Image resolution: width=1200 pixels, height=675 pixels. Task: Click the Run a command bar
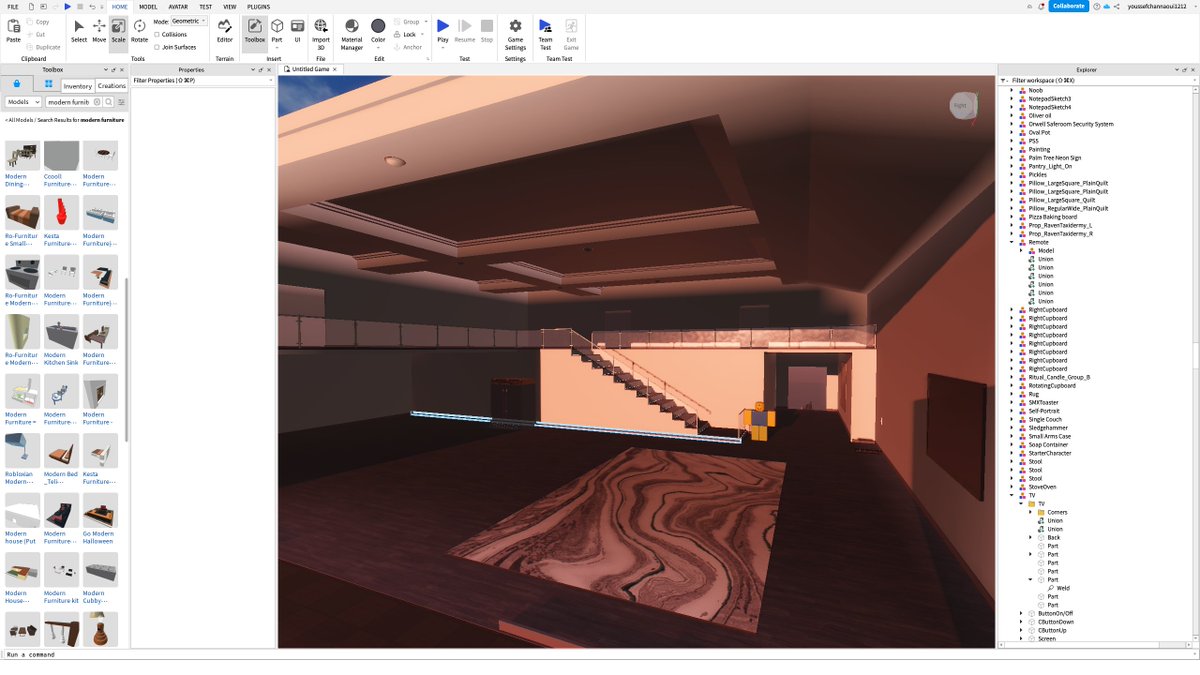point(600,654)
